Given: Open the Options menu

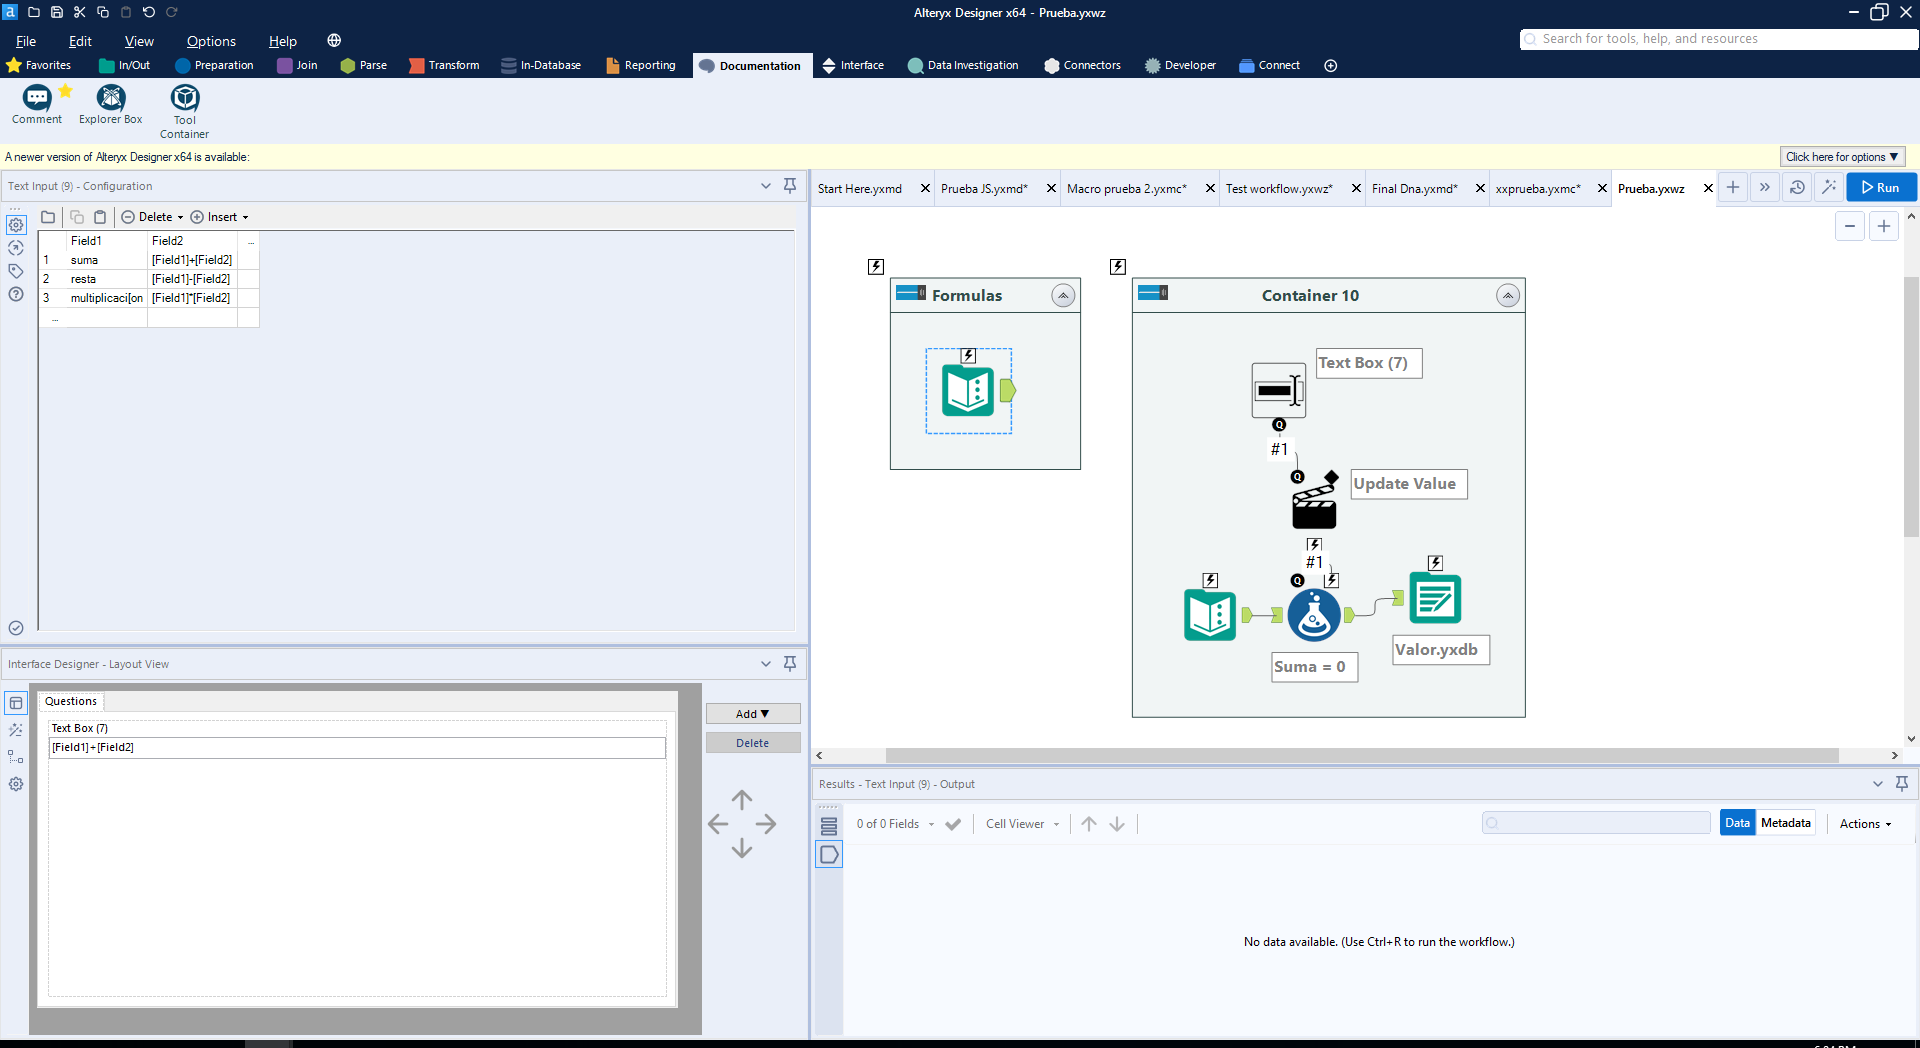Looking at the screenshot, I should 211,41.
